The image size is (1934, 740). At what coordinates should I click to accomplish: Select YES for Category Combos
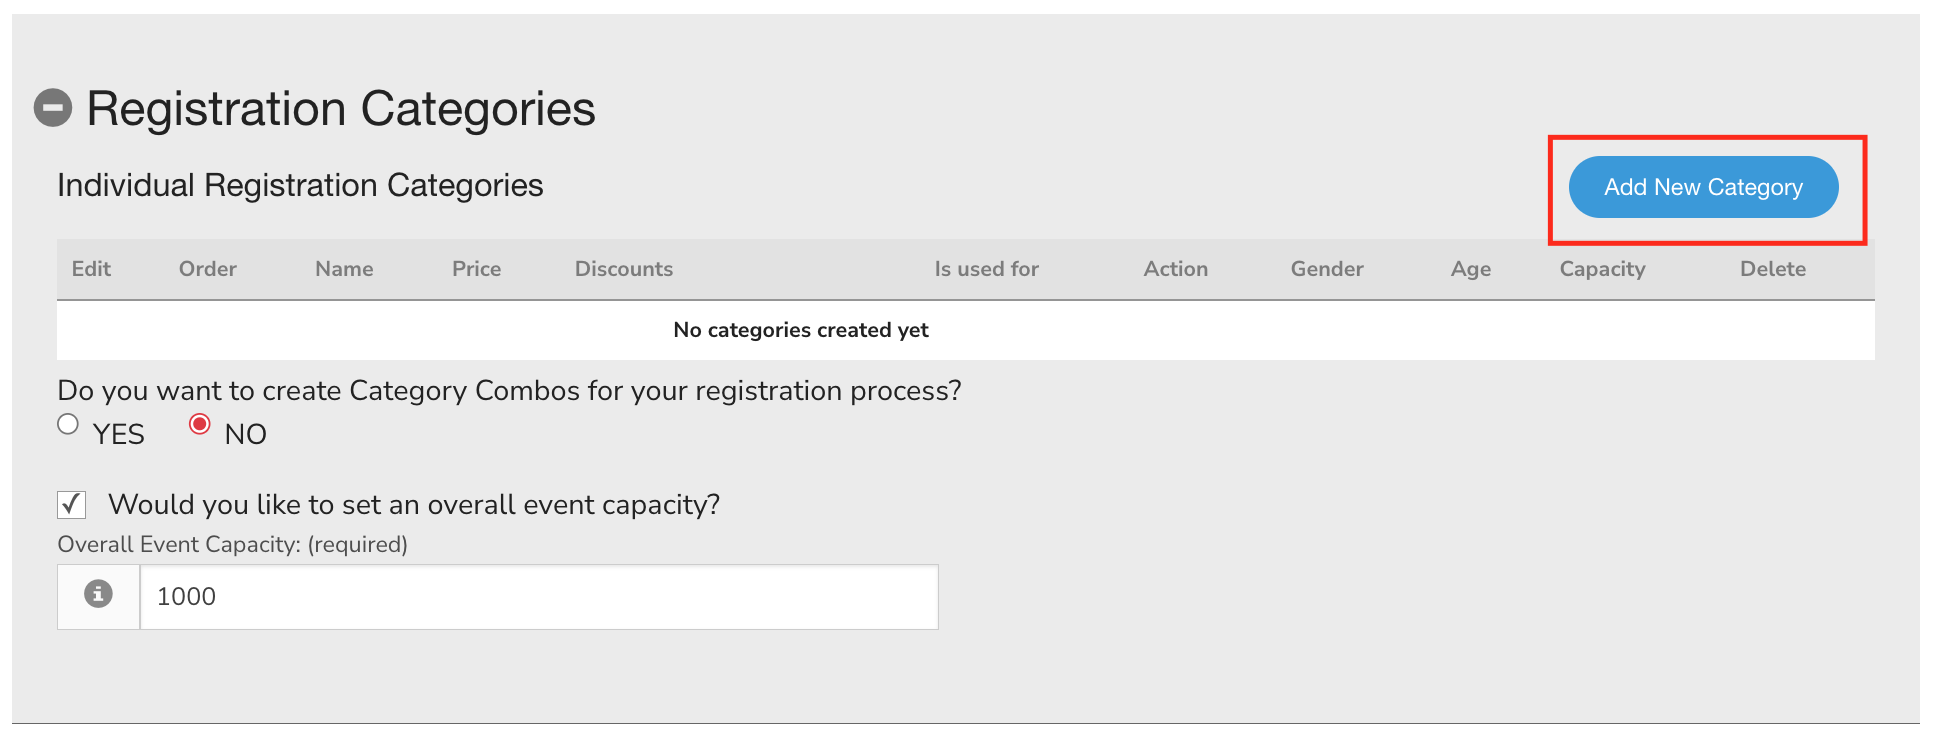click(68, 425)
